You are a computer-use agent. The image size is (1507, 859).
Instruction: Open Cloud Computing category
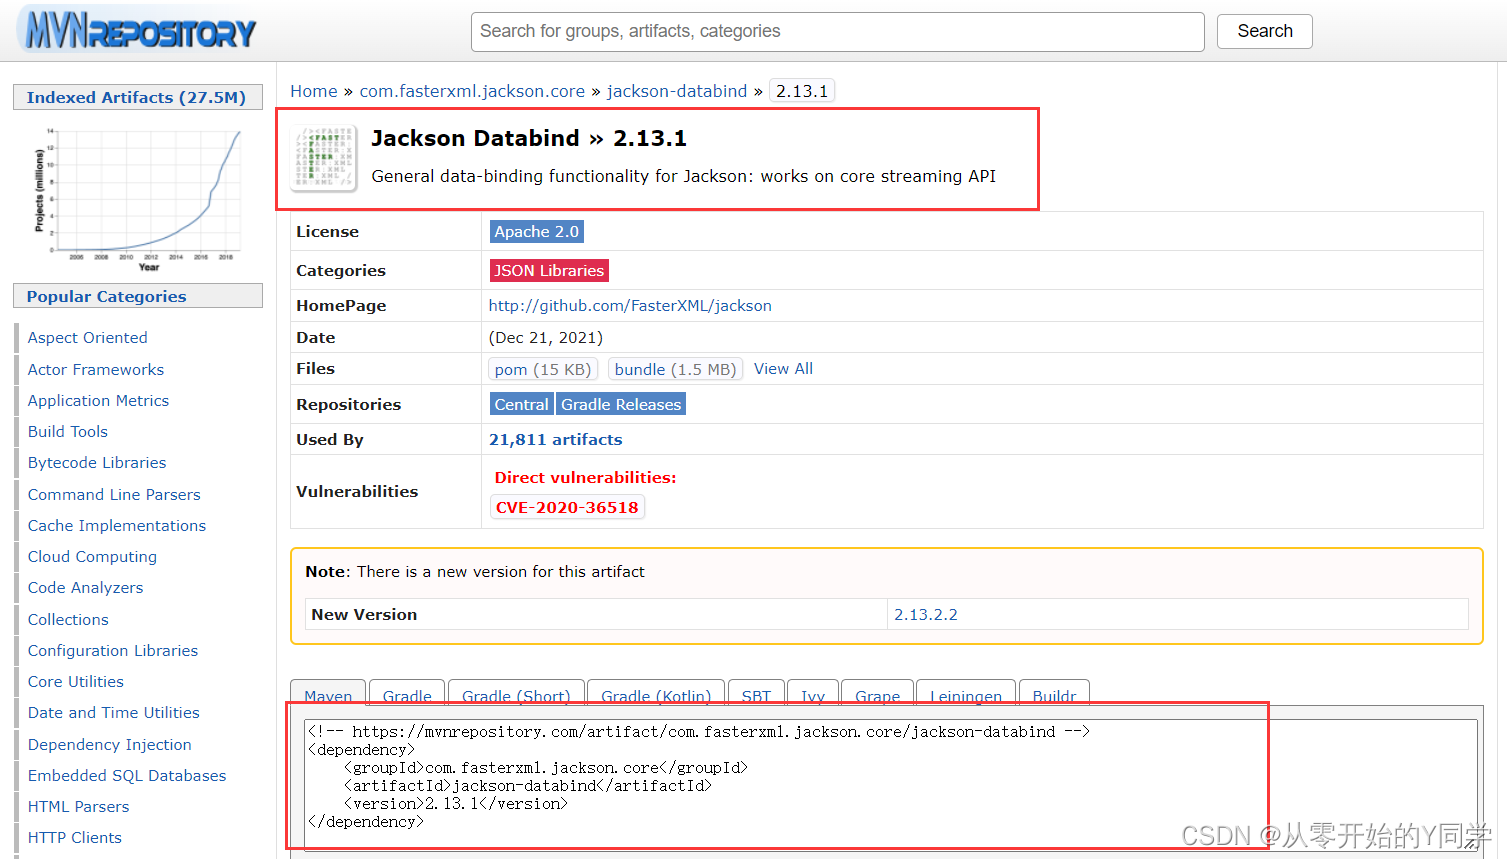pyautogui.click(x=92, y=557)
